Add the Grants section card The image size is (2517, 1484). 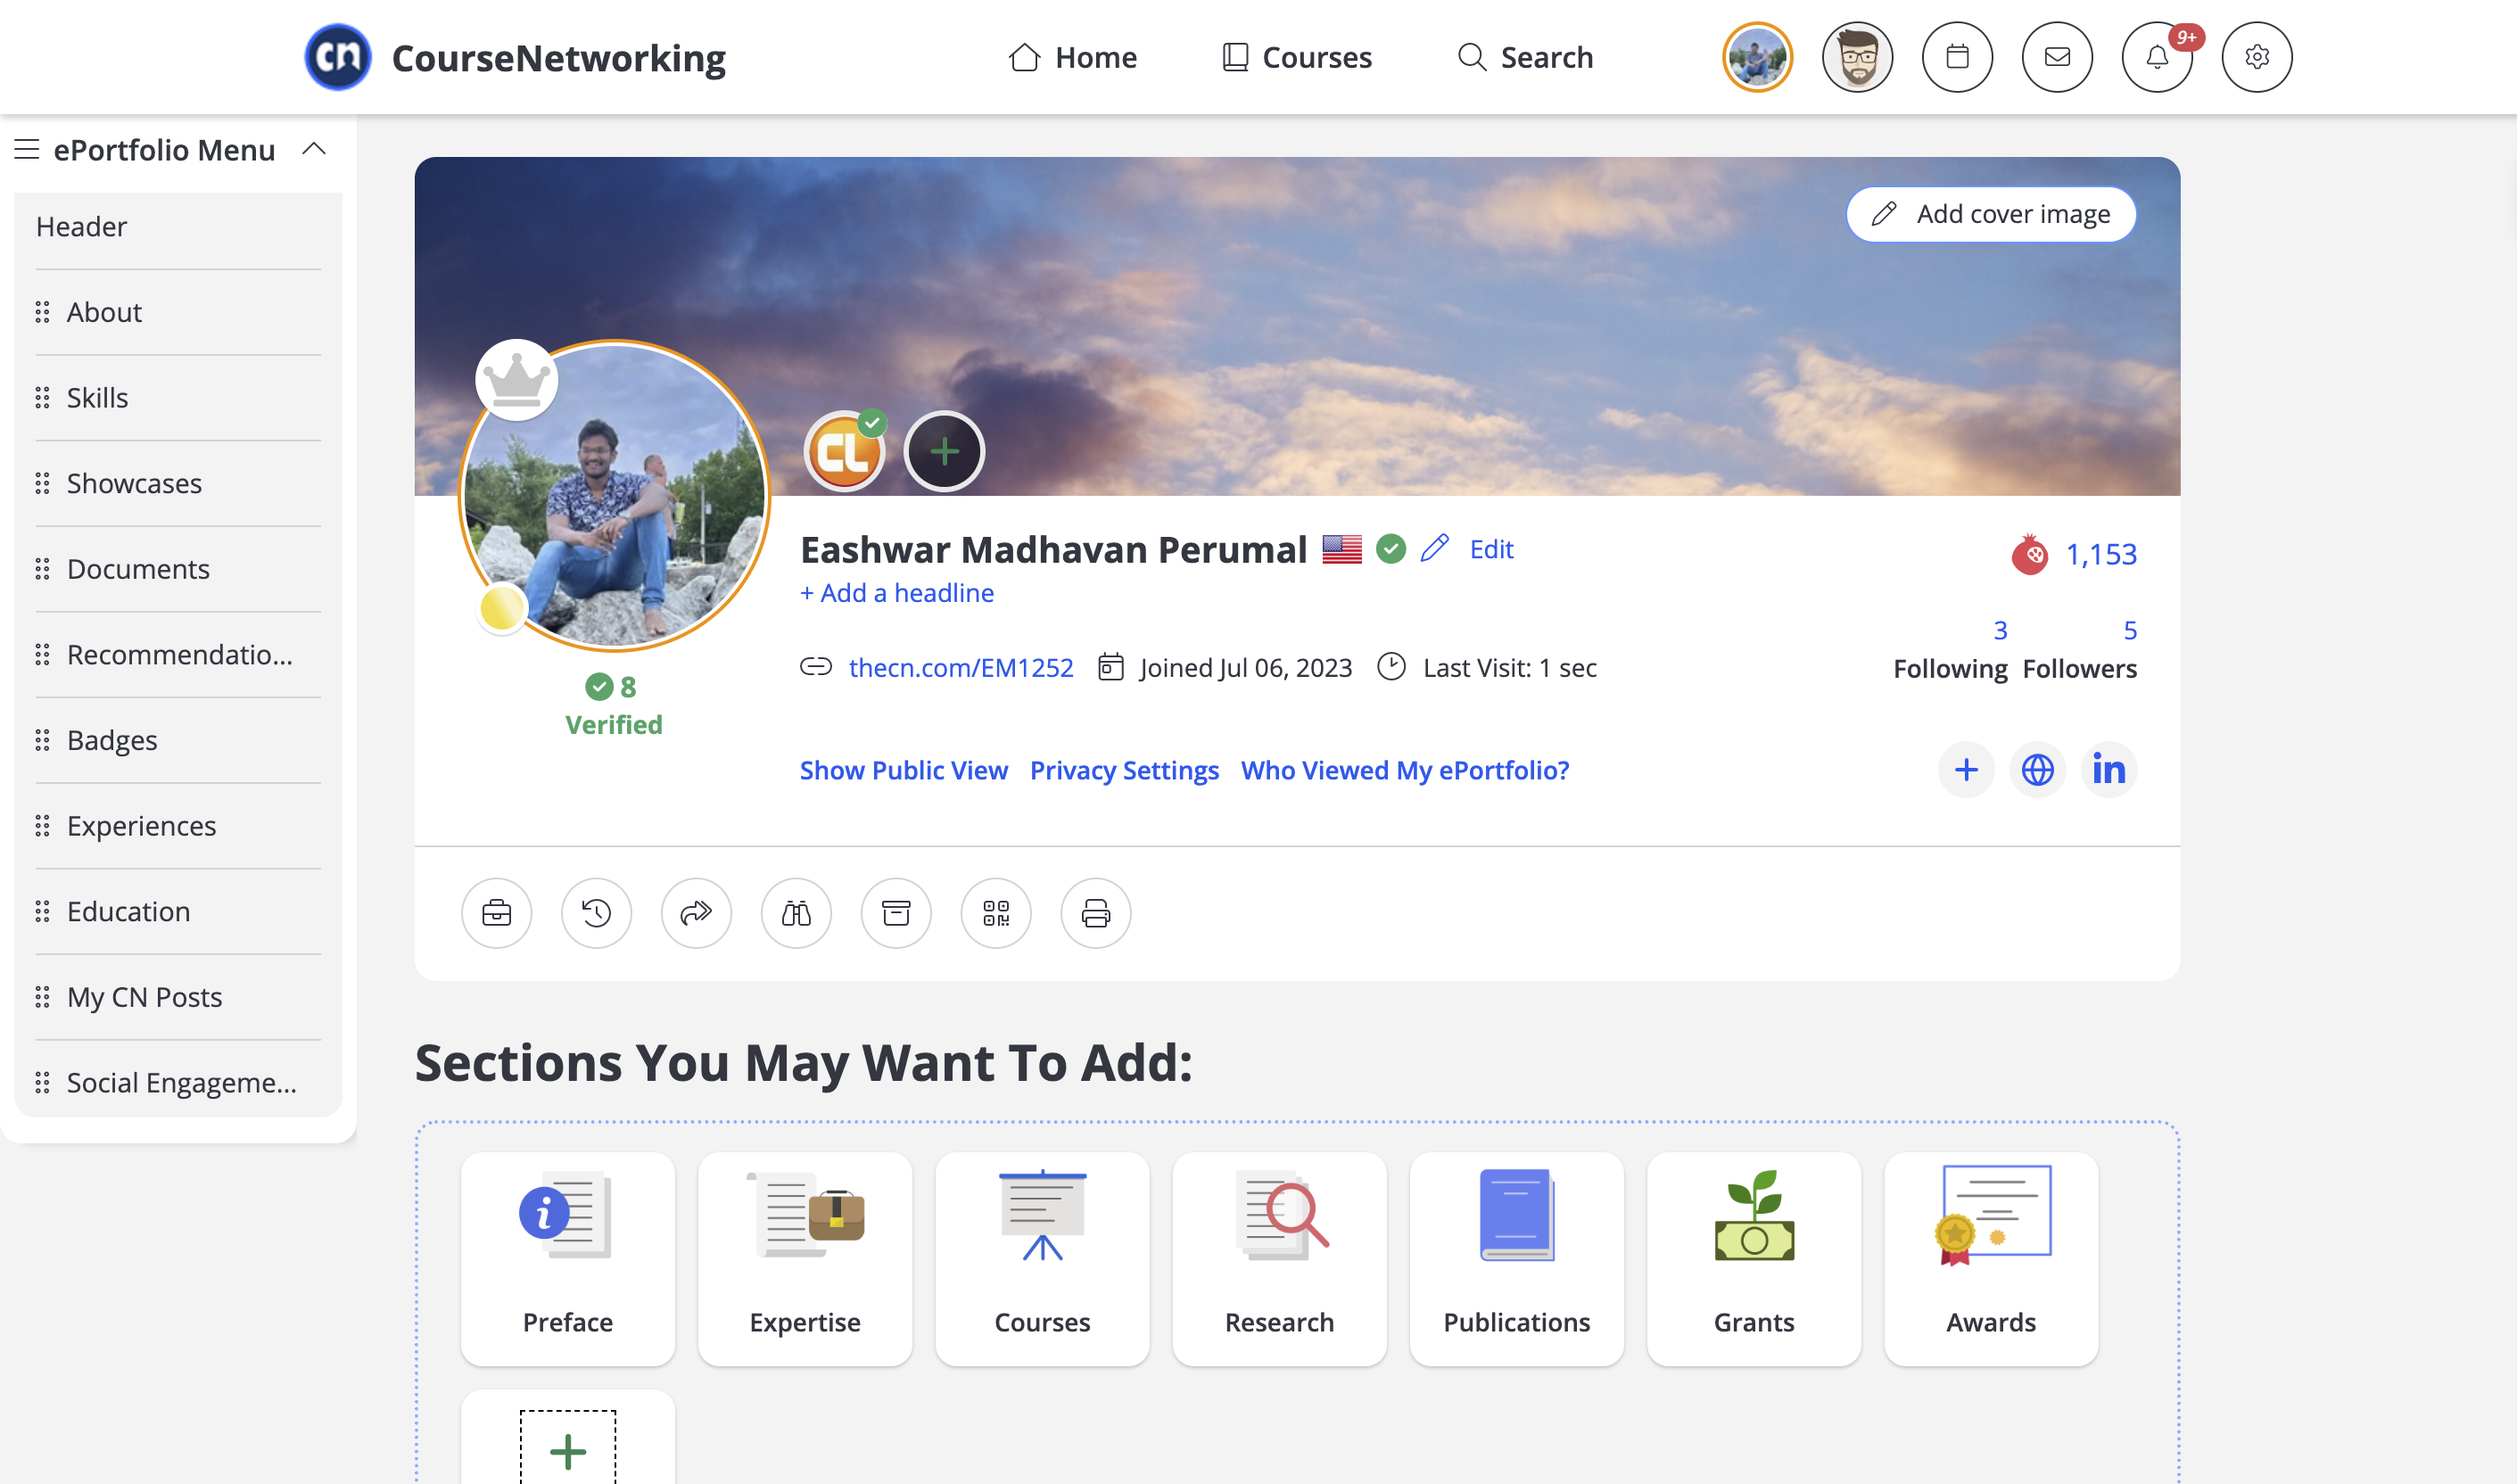(1754, 1259)
